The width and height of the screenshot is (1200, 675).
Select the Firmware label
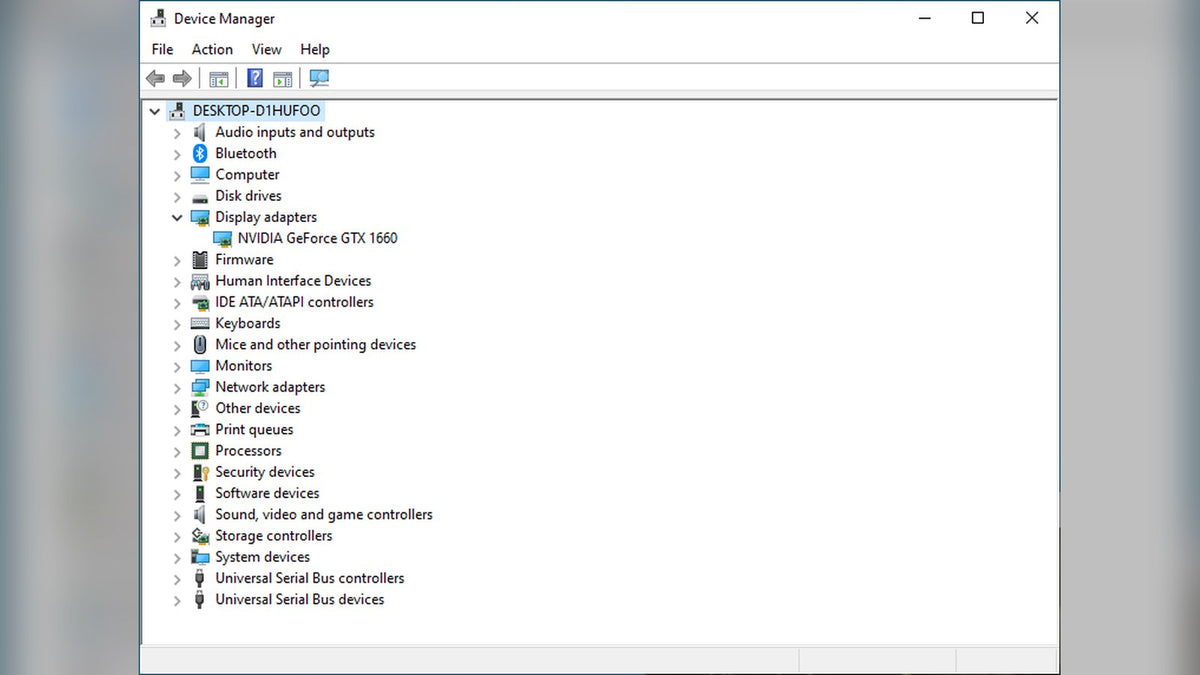point(244,259)
